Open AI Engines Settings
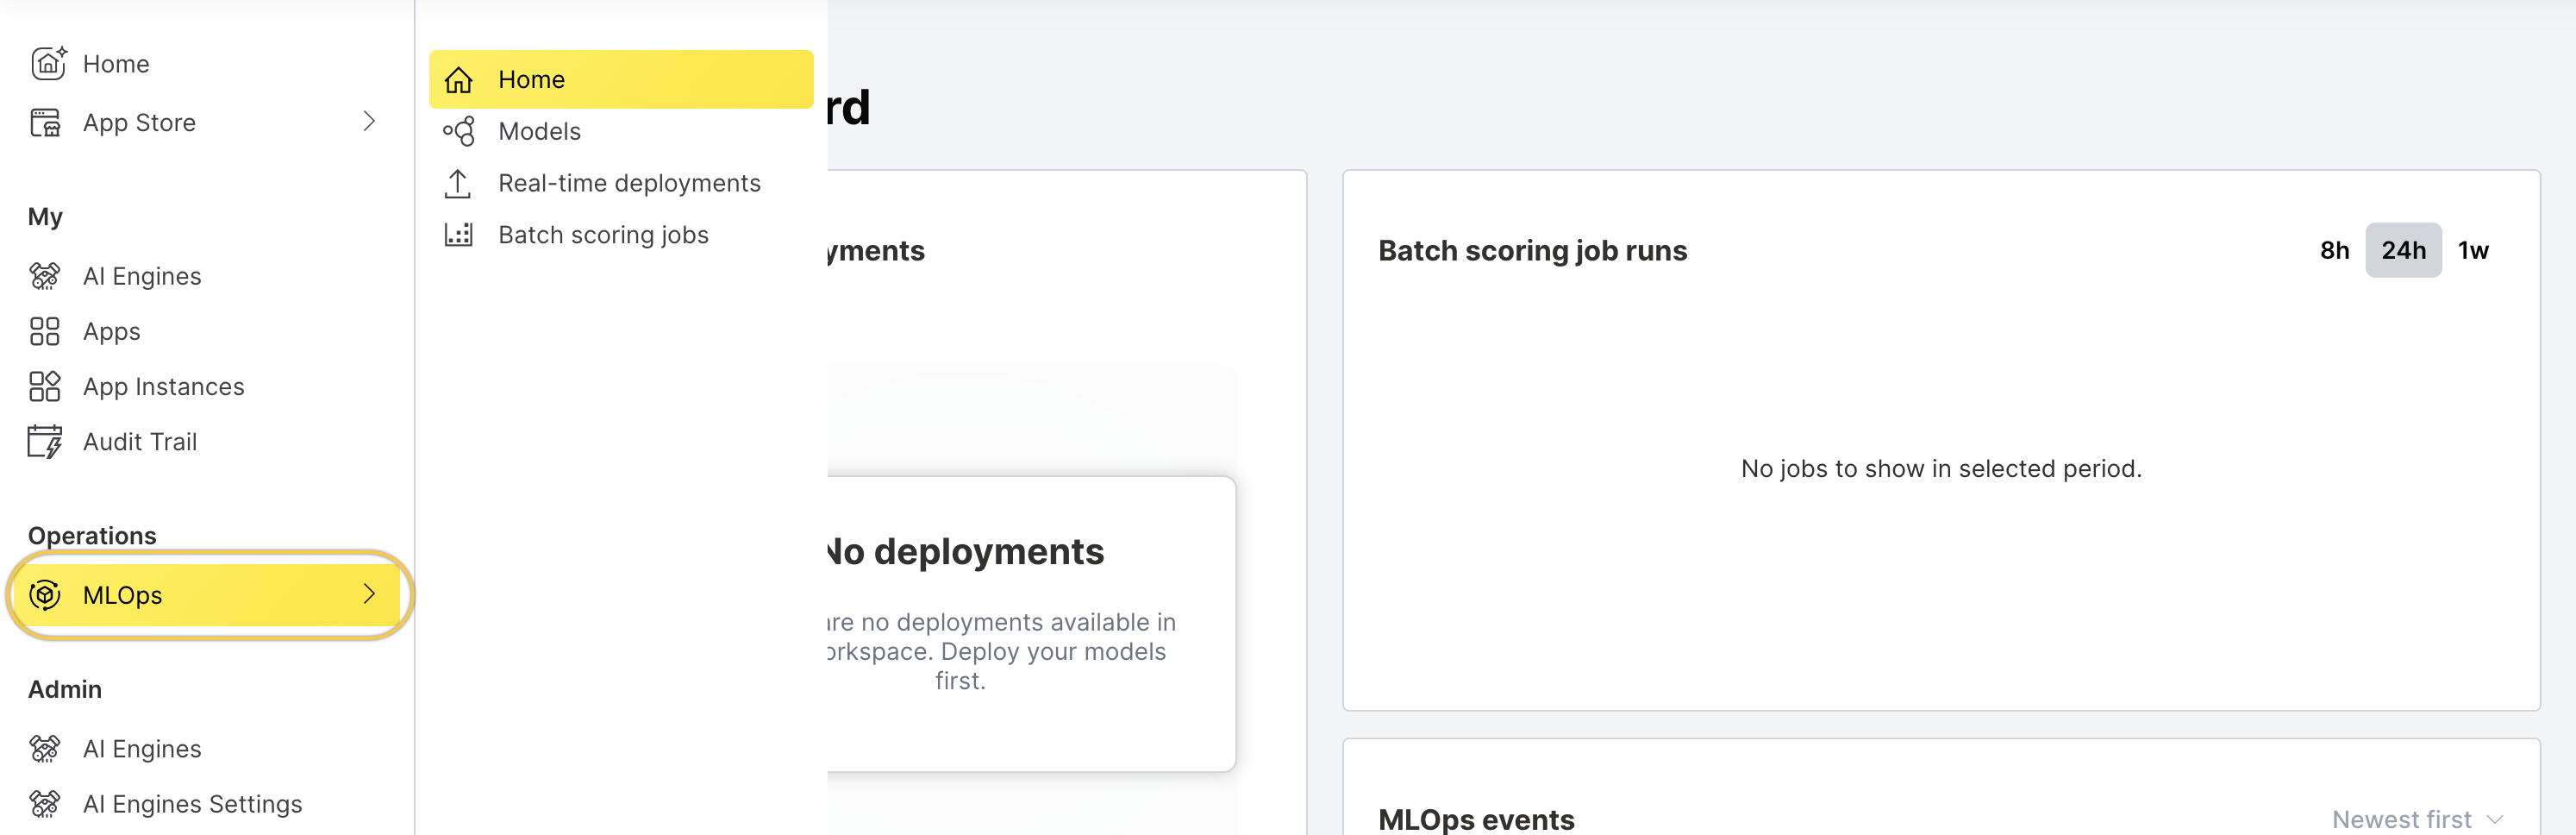 (x=206, y=803)
